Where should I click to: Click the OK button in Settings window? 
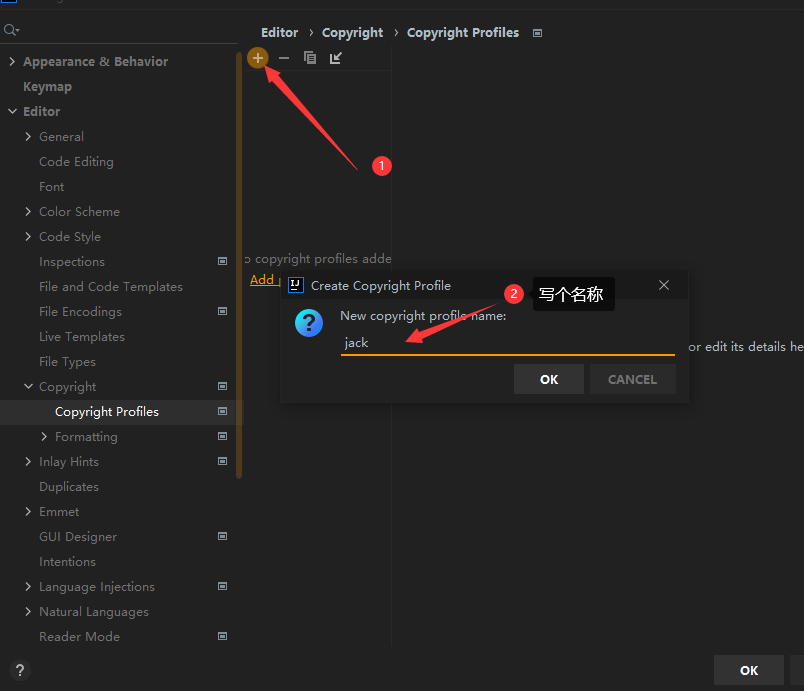point(749,670)
